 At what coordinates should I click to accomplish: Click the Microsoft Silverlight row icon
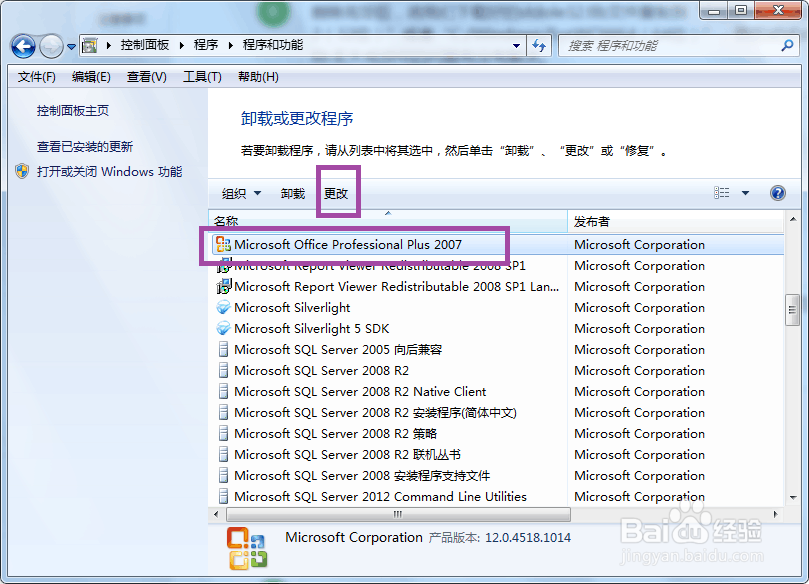coord(223,308)
